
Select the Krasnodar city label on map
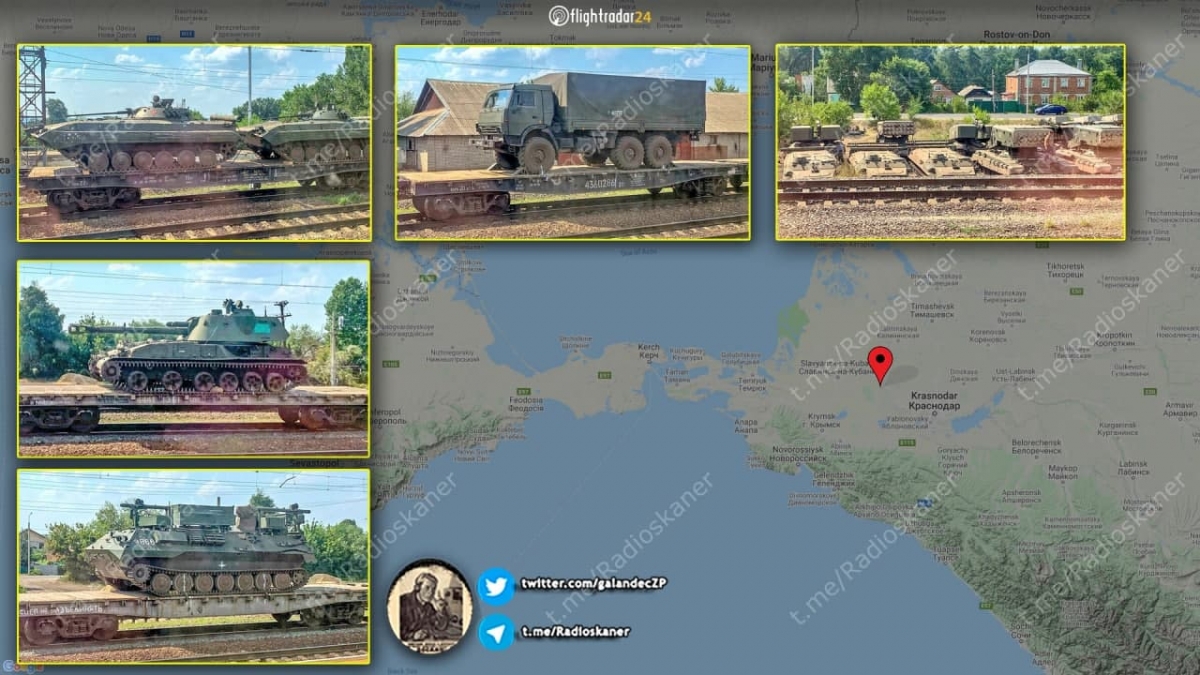click(x=934, y=401)
